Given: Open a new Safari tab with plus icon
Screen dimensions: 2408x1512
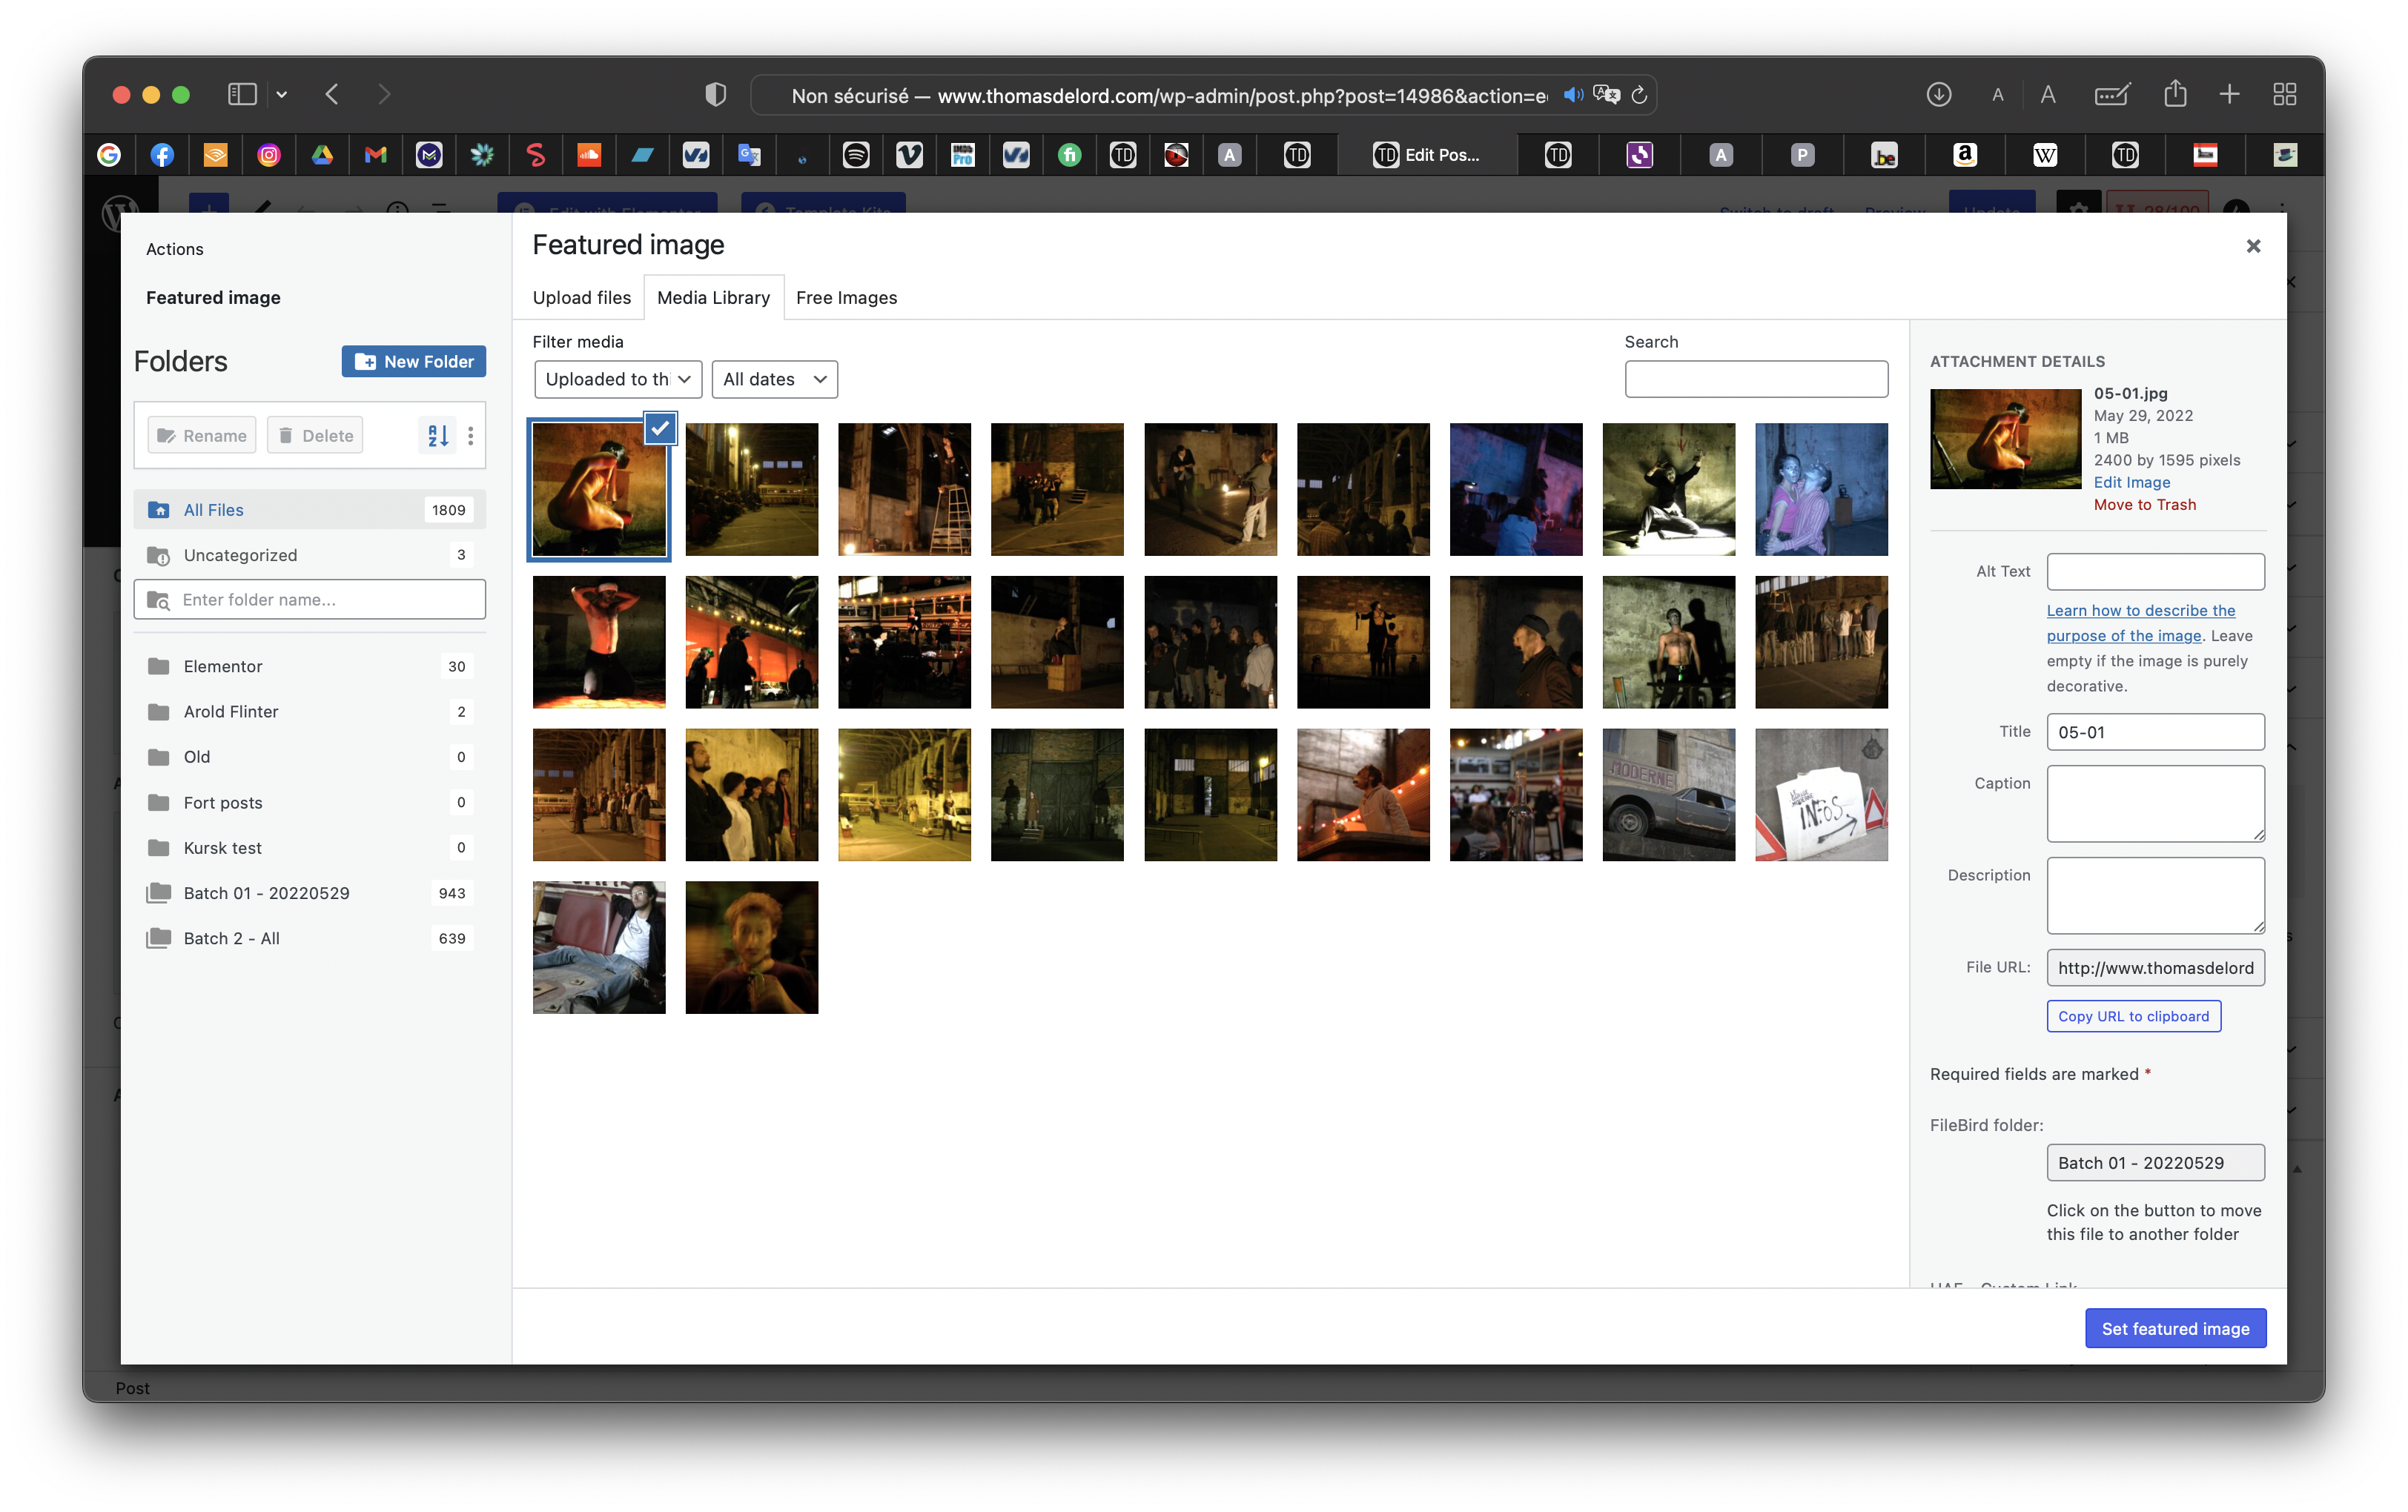Looking at the screenshot, I should click(x=2229, y=95).
